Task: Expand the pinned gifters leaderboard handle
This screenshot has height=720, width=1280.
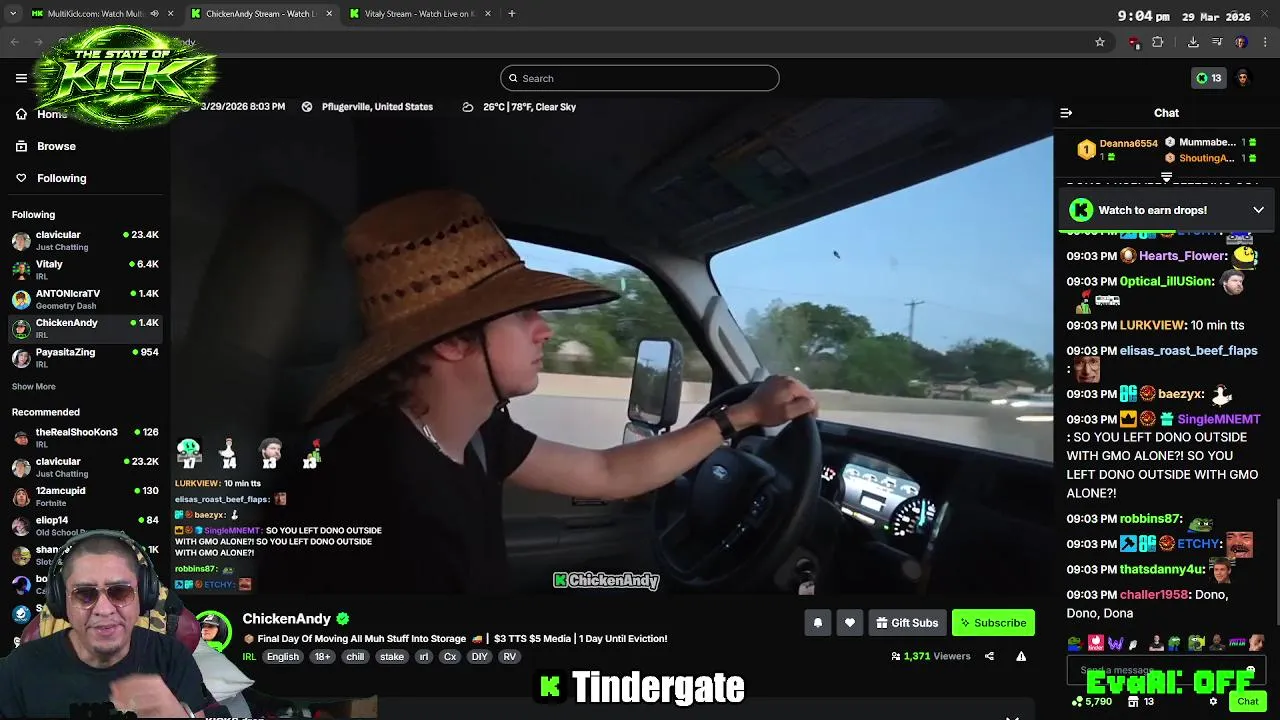Action: (x=1166, y=177)
